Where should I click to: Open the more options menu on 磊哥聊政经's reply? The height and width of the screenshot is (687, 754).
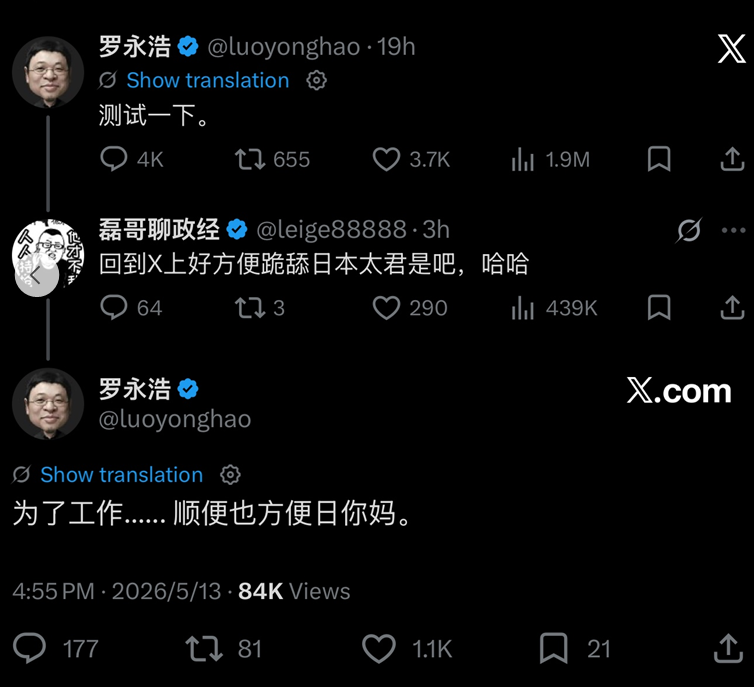point(733,230)
